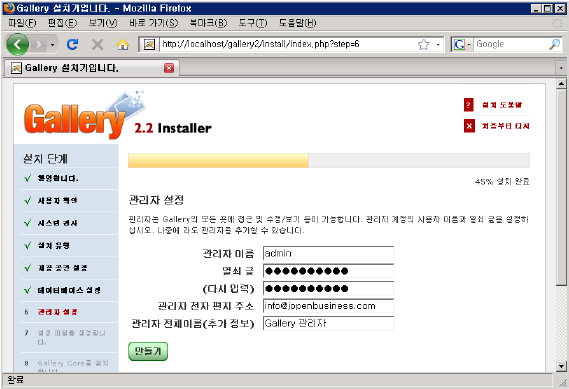Open the back/forward history dropdown arrow
This screenshot has height=389, width=569.
pyautogui.click(x=53, y=45)
